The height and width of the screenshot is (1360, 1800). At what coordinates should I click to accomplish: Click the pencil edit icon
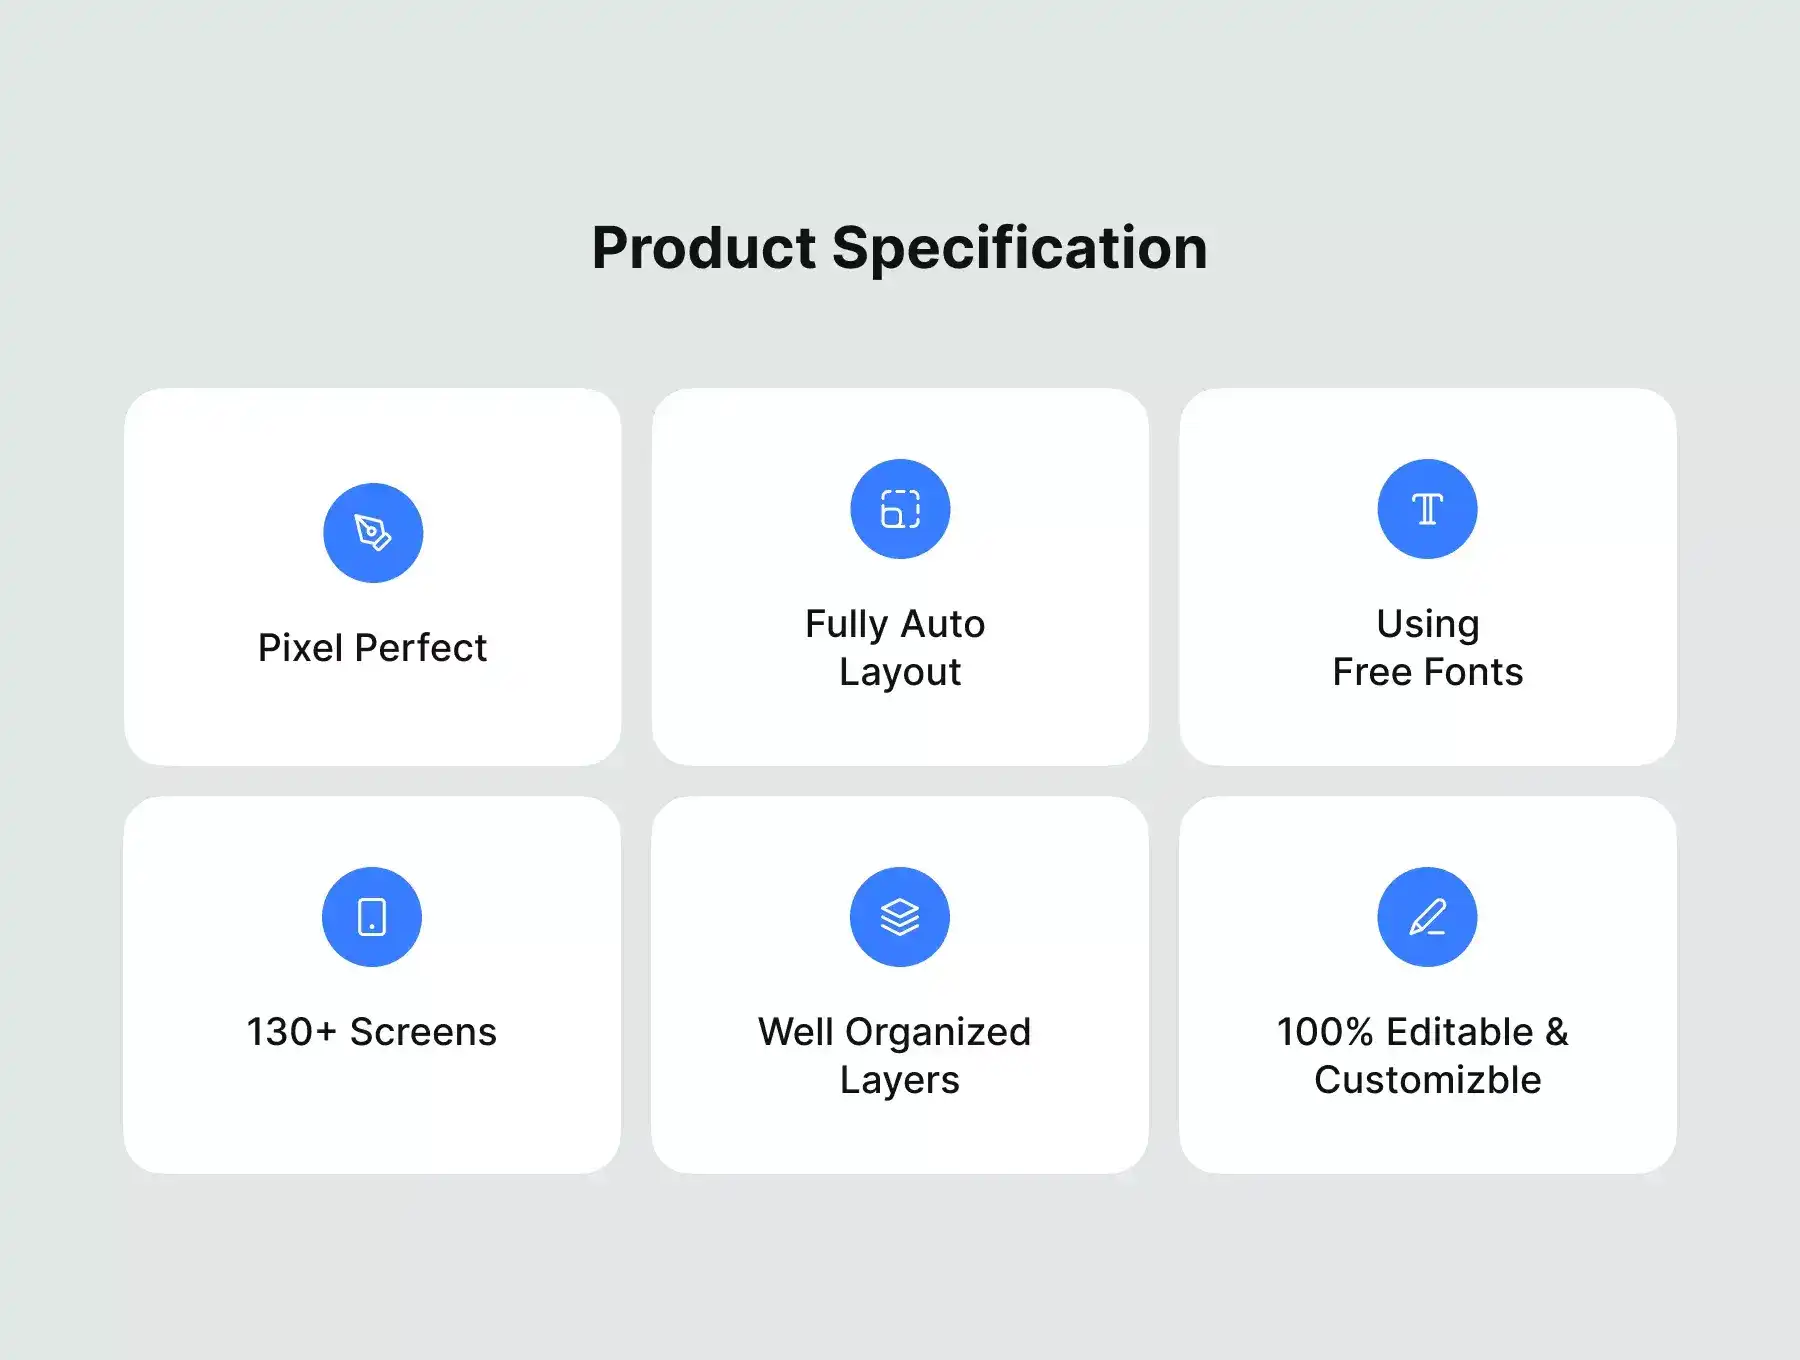tap(1427, 917)
